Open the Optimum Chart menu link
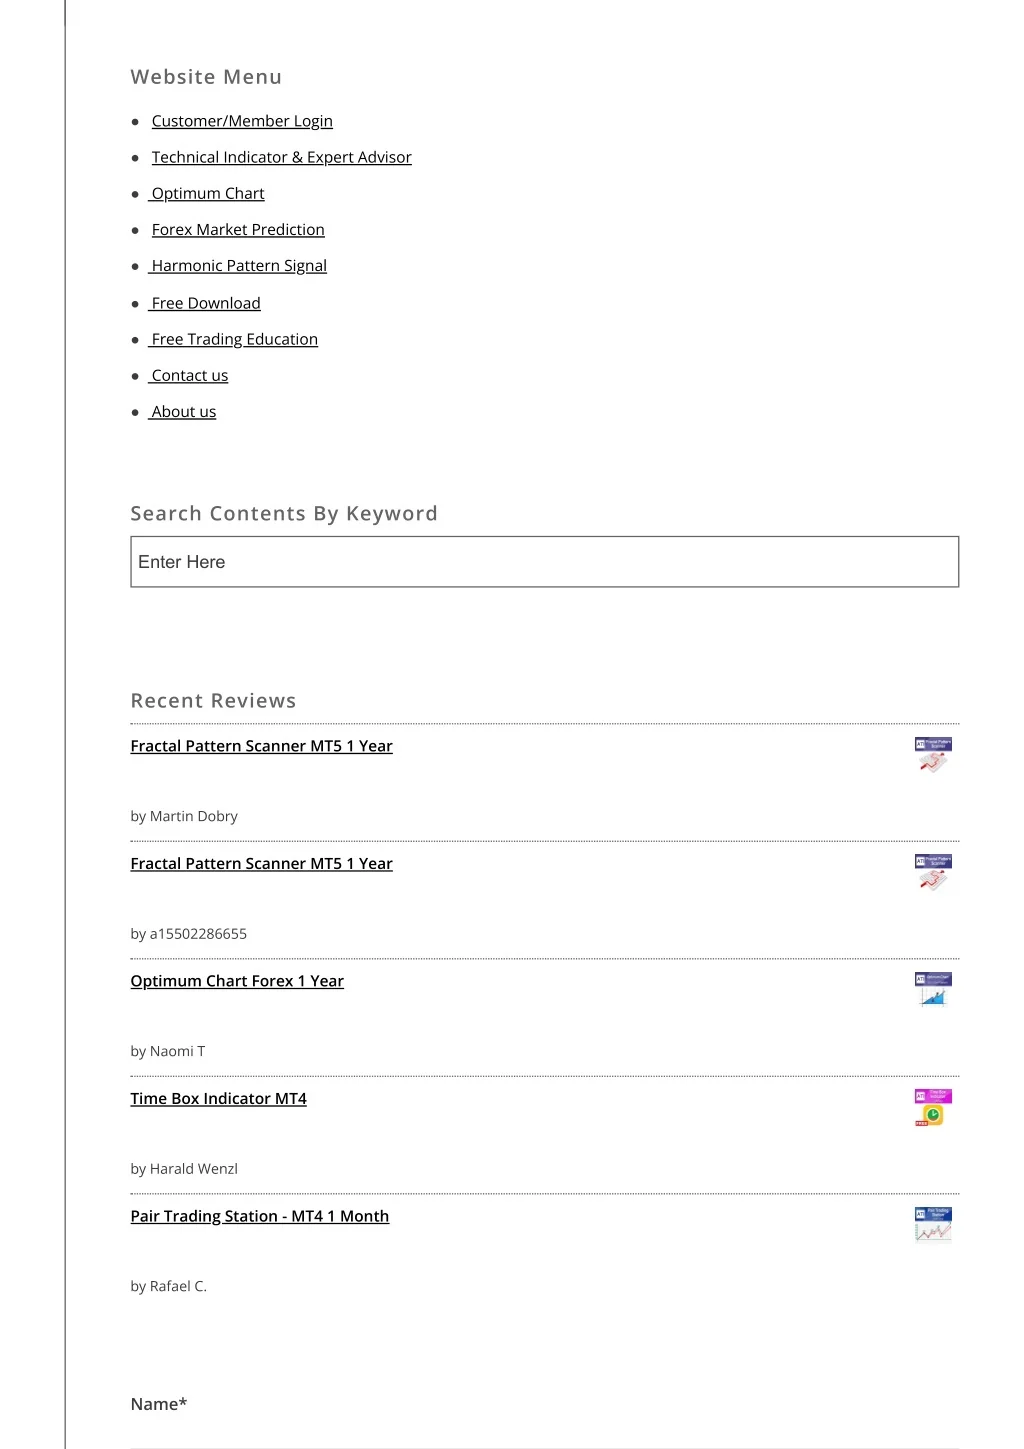 207,193
